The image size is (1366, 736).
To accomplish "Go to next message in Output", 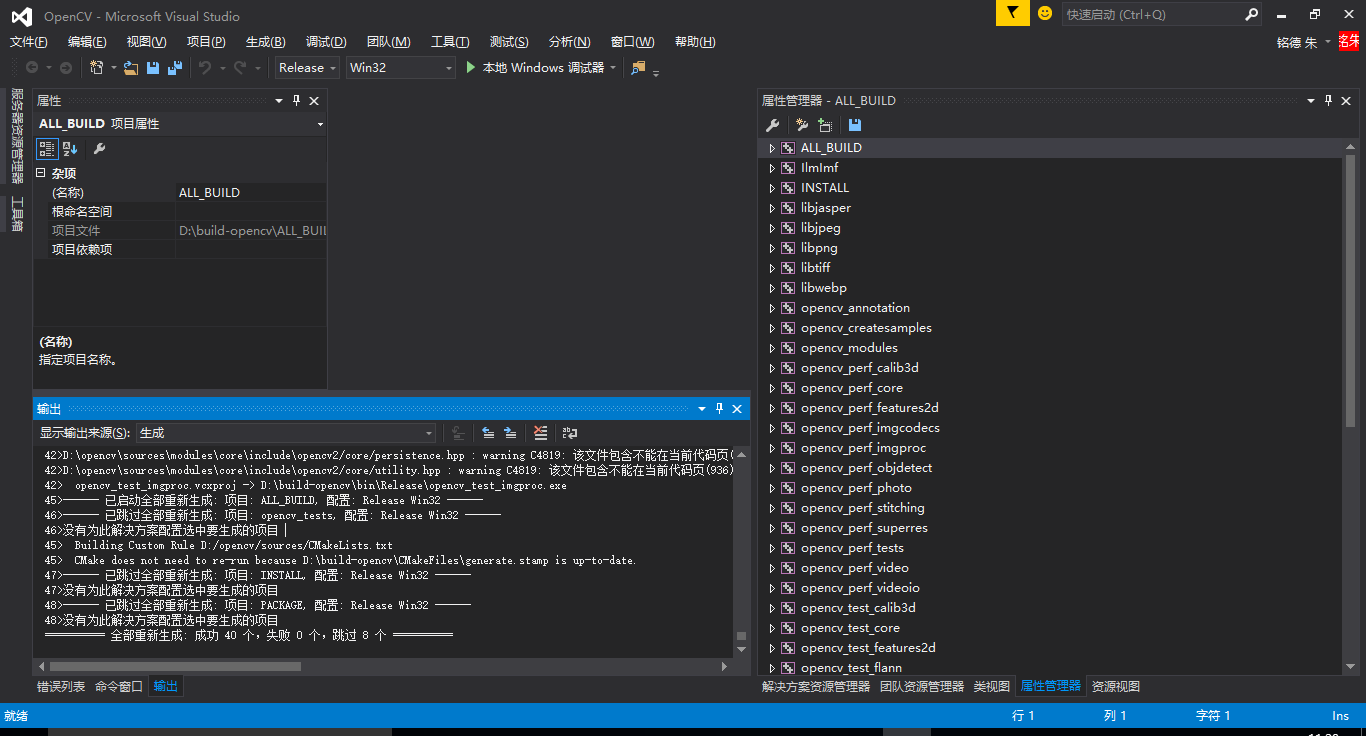I will tap(510, 433).
